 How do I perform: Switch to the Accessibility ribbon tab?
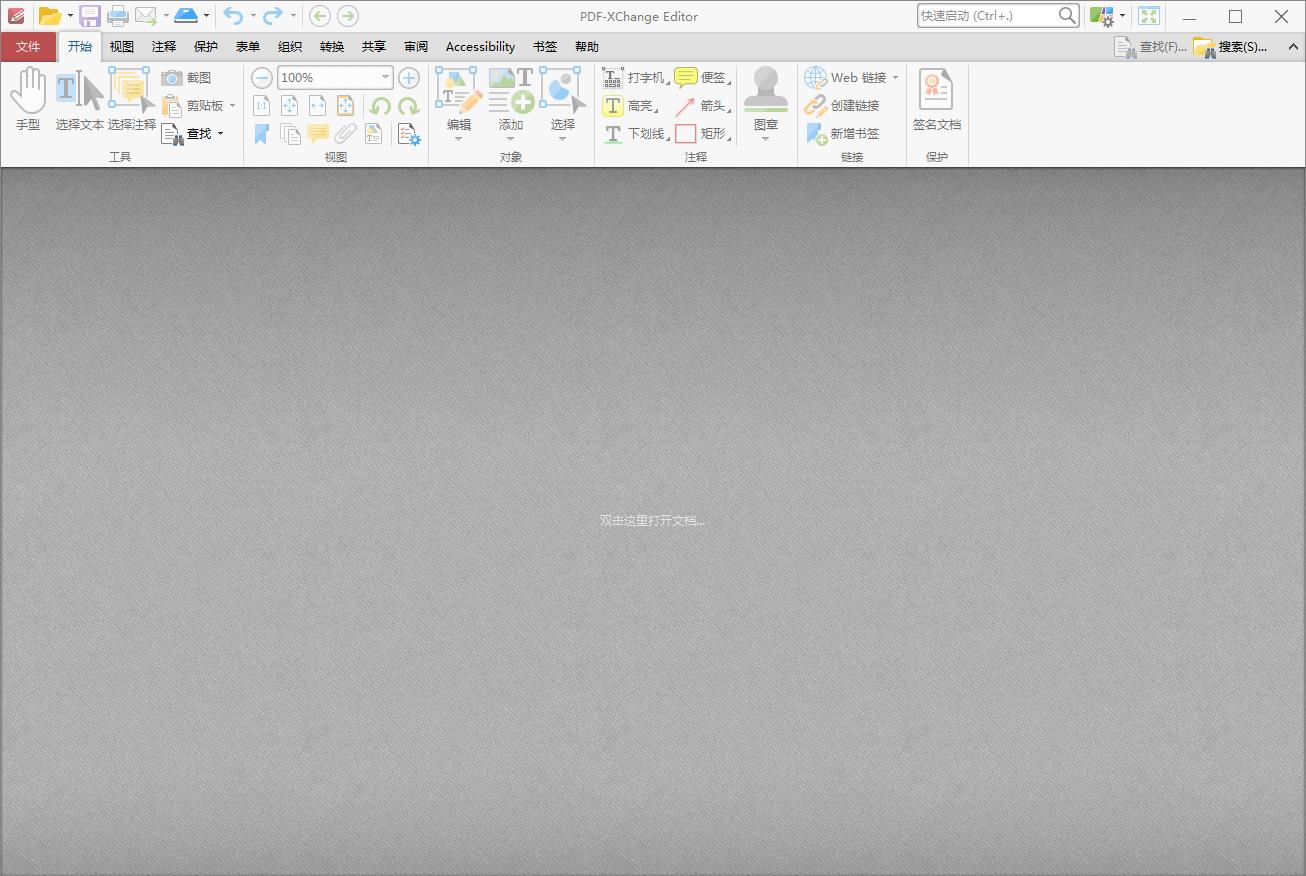point(481,47)
